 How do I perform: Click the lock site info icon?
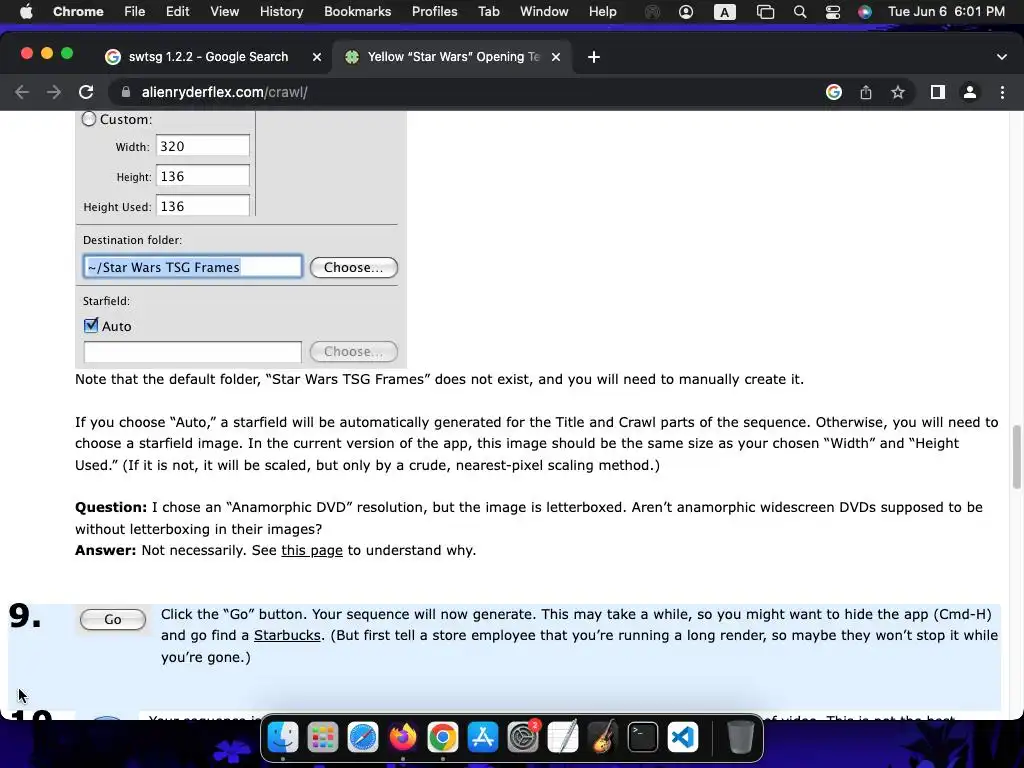coord(126,92)
